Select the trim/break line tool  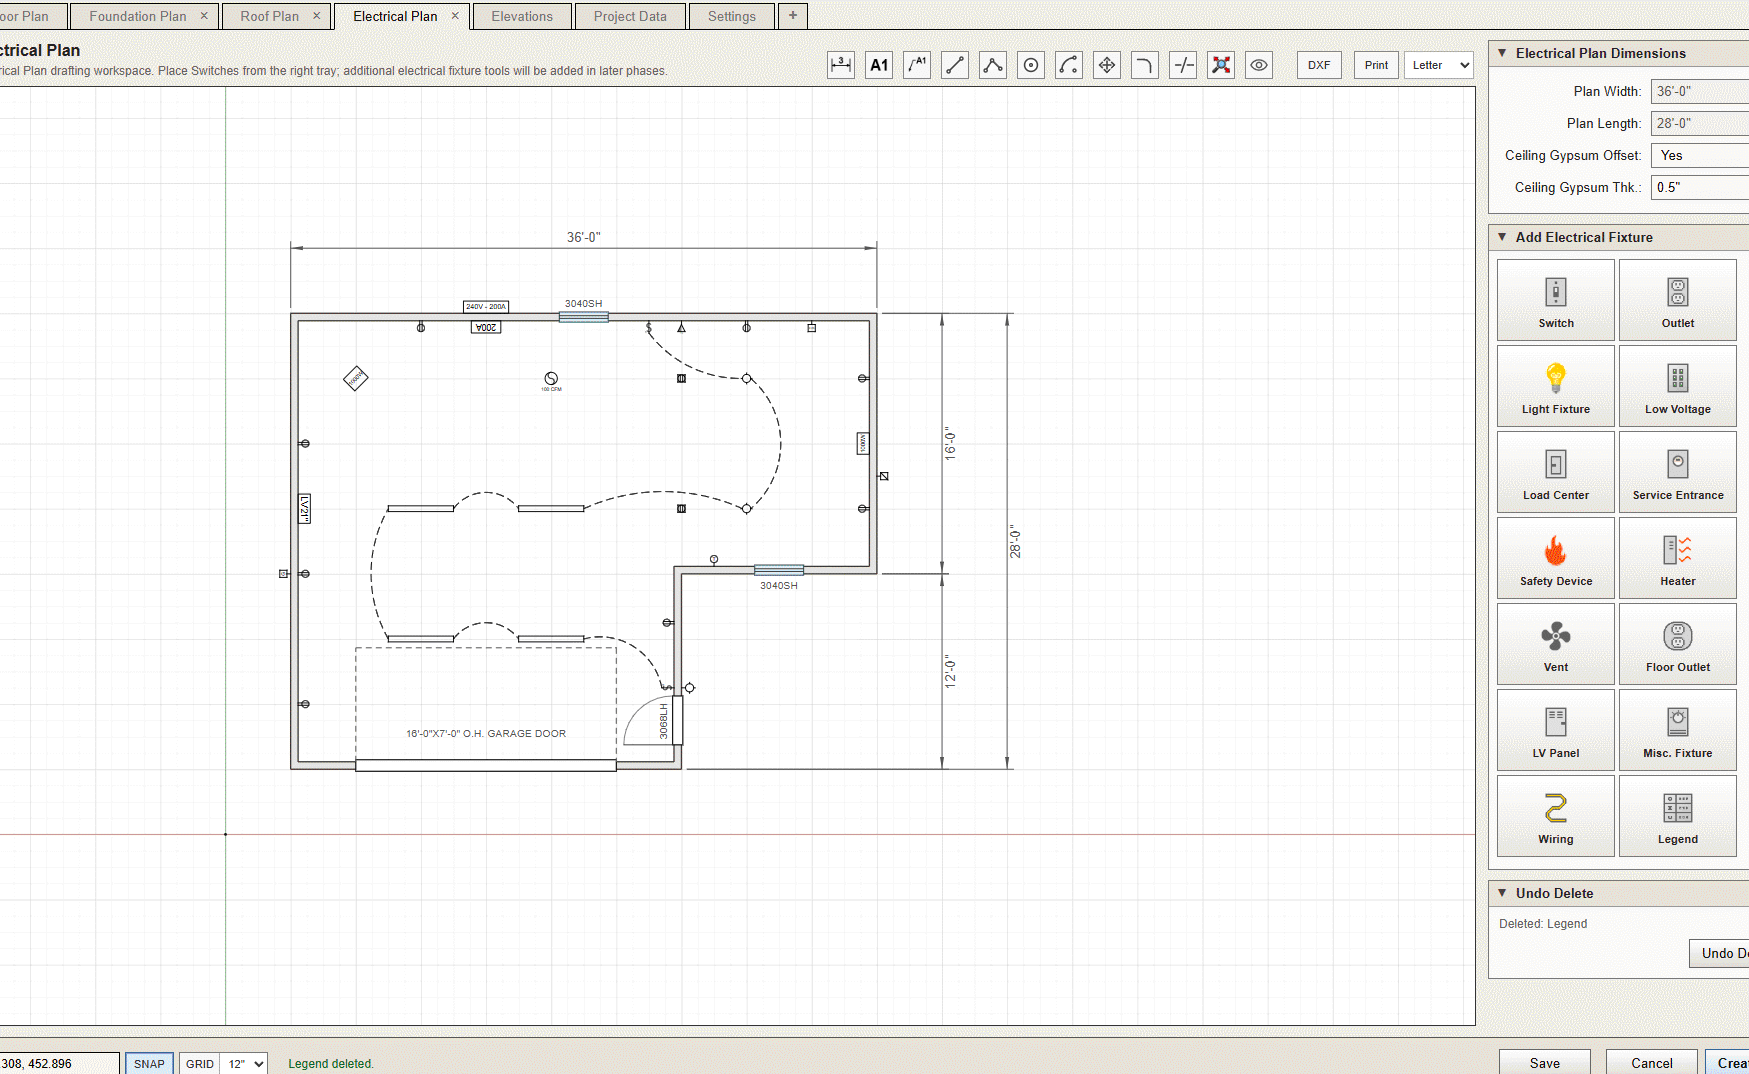pyautogui.click(x=1183, y=65)
